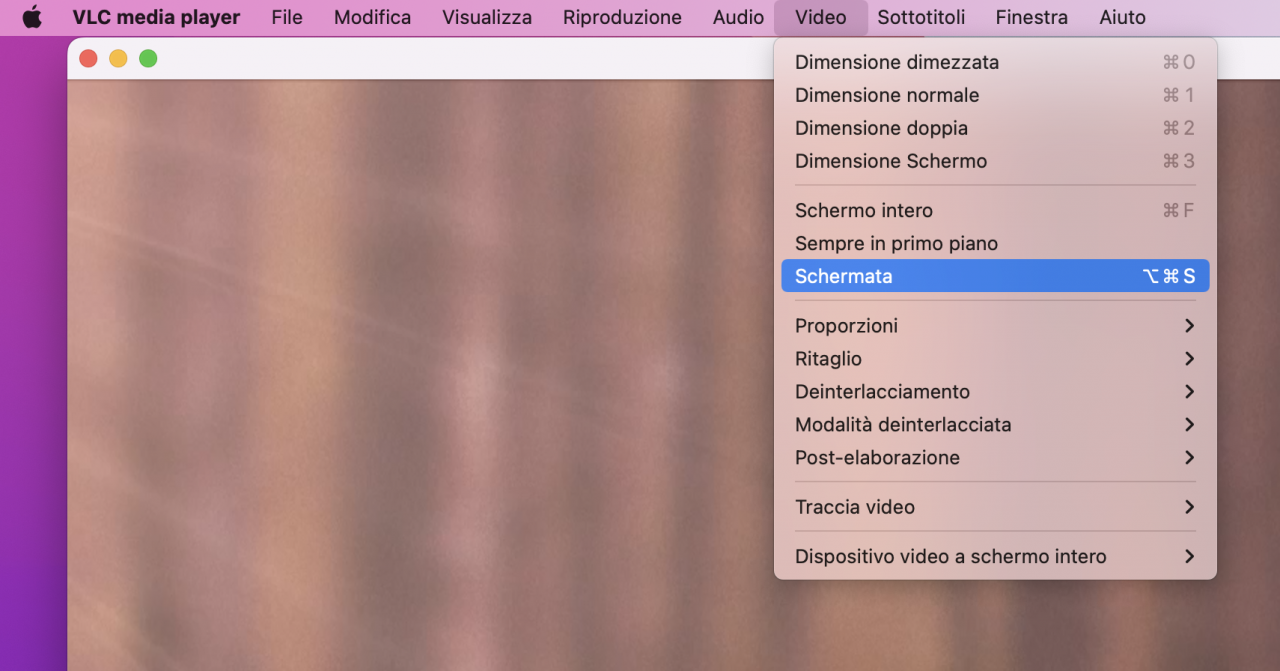Close the VLC window with red button
The width and height of the screenshot is (1280, 671).
click(x=88, y=58)
